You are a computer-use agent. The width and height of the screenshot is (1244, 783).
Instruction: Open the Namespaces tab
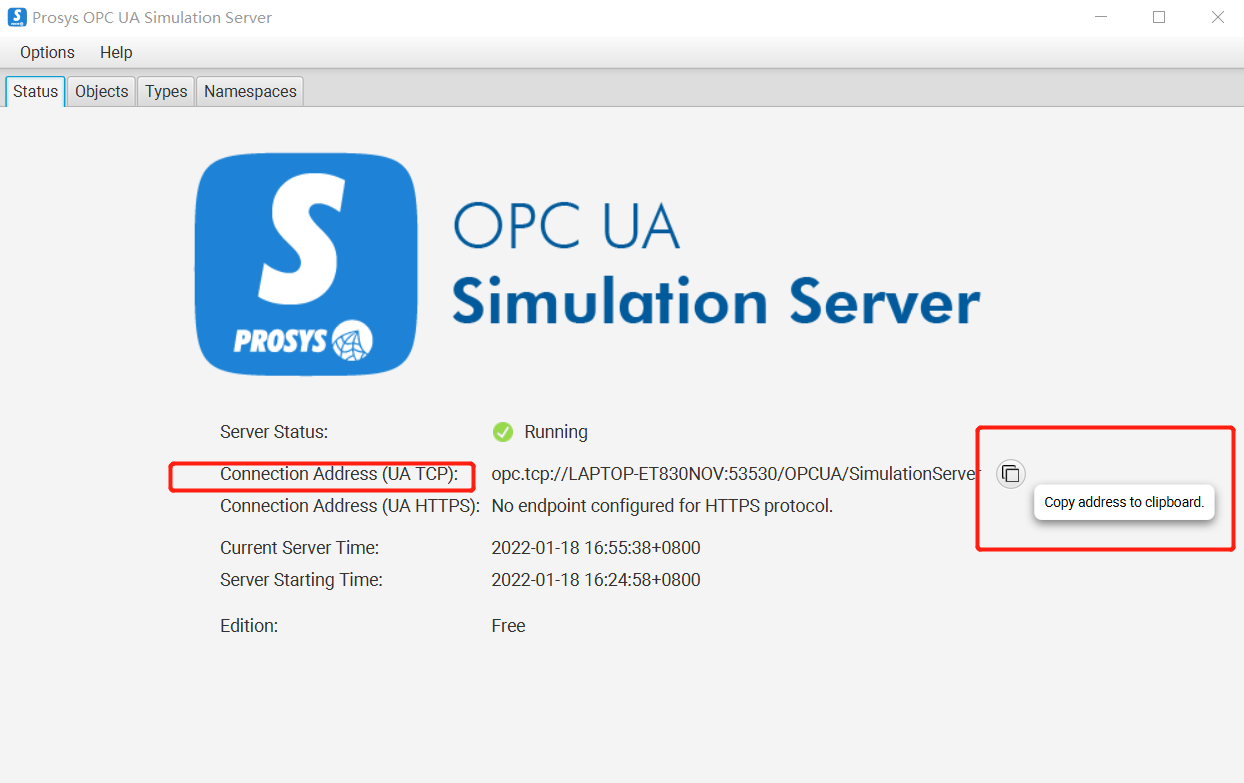pos(250,91)
